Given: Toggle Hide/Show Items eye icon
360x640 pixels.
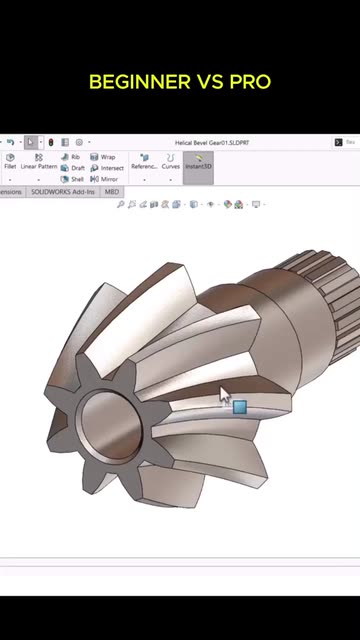Looking at the screenshot, I should [211, 204].
